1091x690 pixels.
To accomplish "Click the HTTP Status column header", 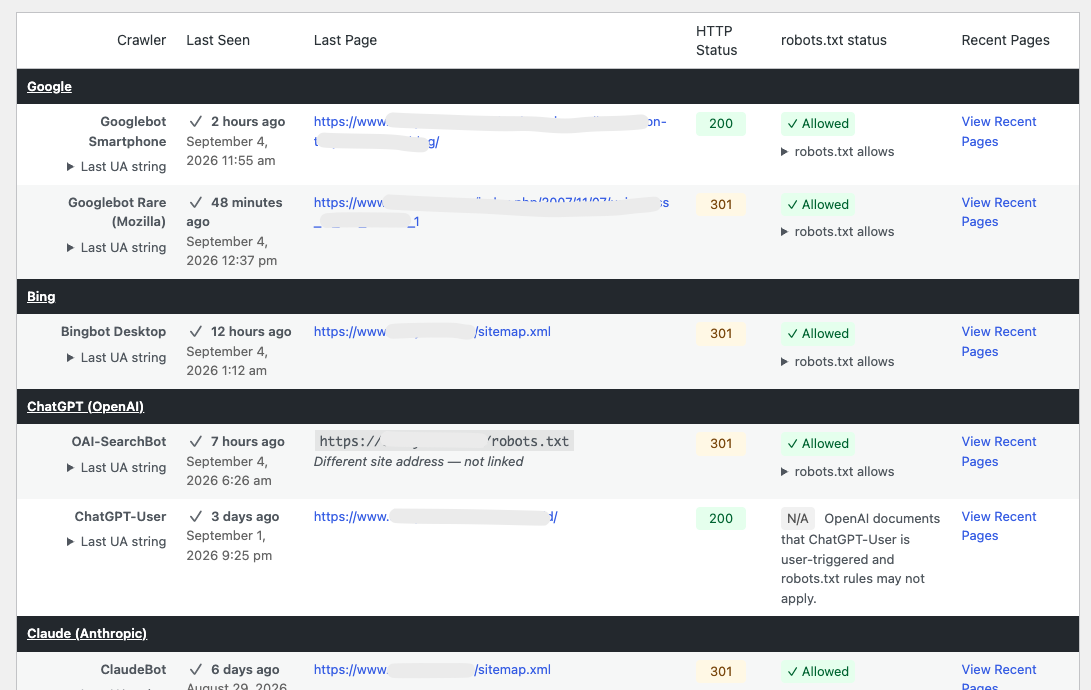I will [x=716, y=40].
